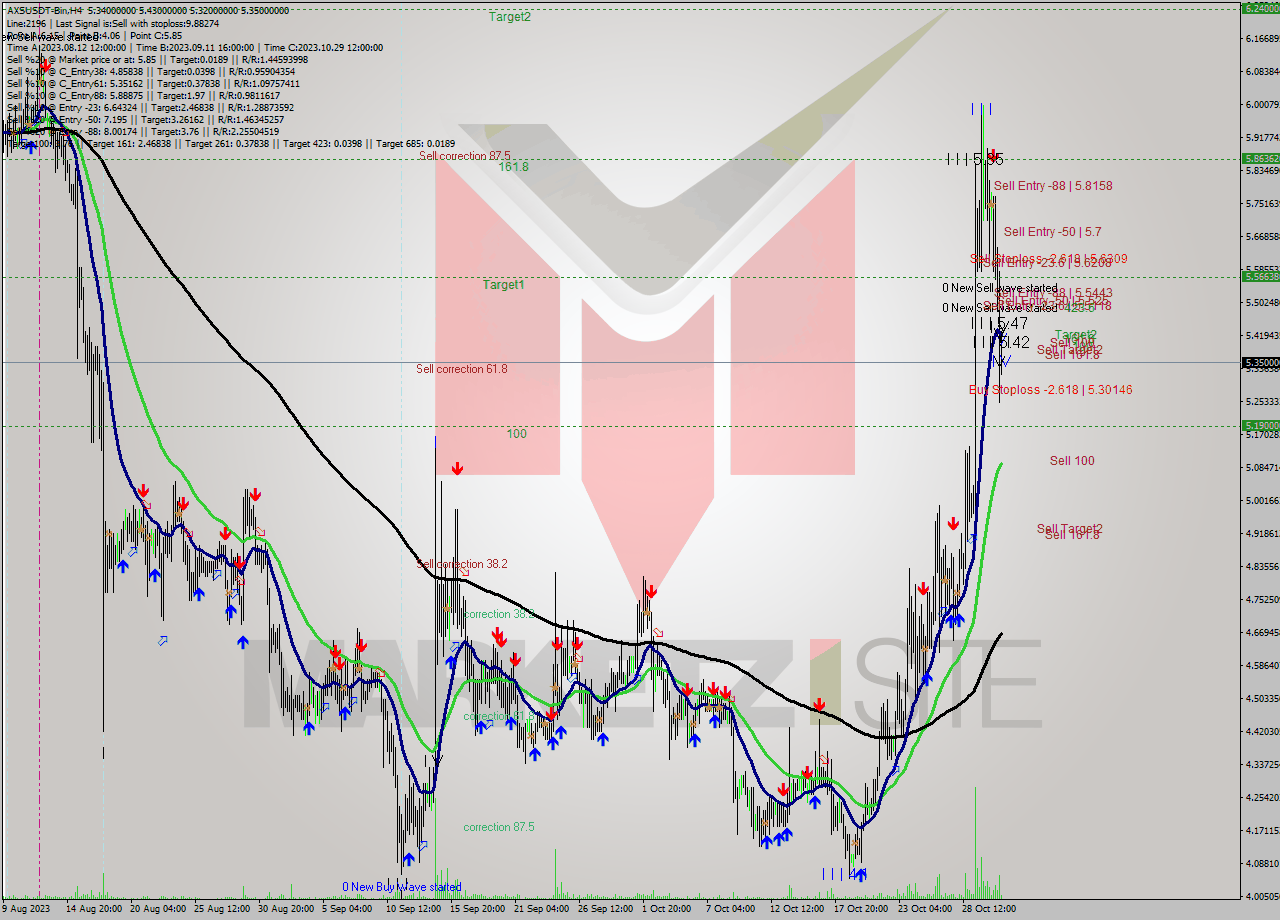1280x920 pixels.
Task: Click the Time A 2023.08.12 info line
Action: [194, 47]
